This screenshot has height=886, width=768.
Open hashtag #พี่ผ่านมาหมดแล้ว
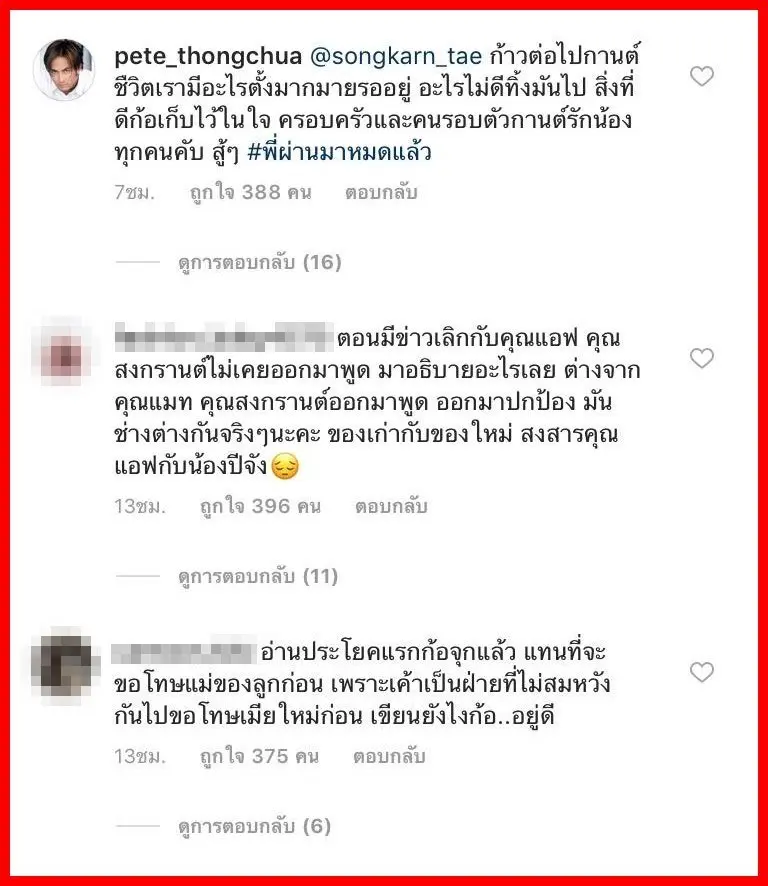click(x=340, y=152)
